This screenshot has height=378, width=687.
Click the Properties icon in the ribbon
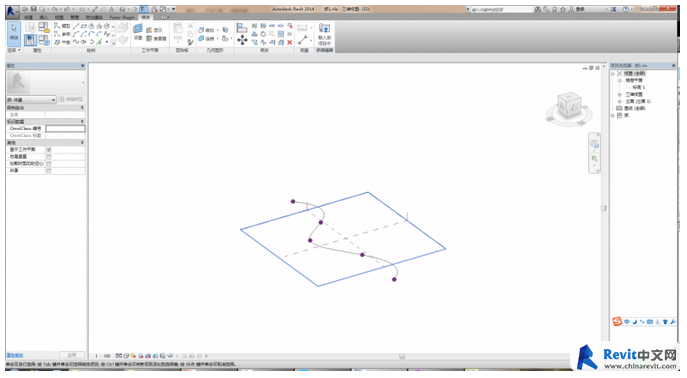pyautogui.click(x=30, y=40)
